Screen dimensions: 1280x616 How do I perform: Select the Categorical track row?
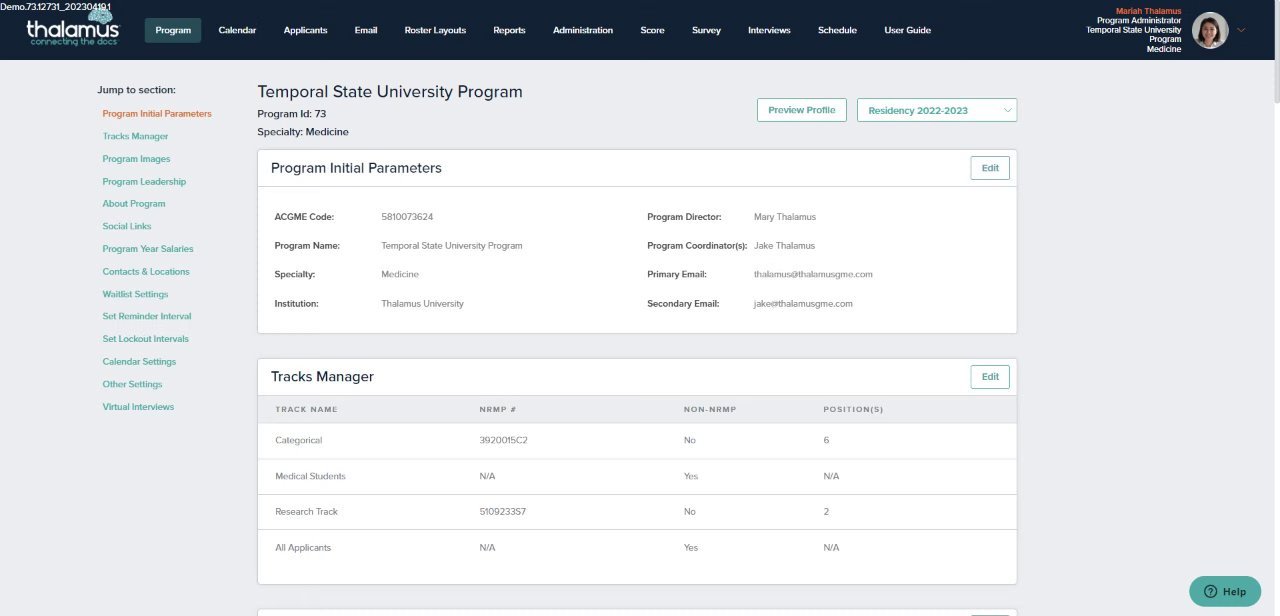click(x=636, y=440)
